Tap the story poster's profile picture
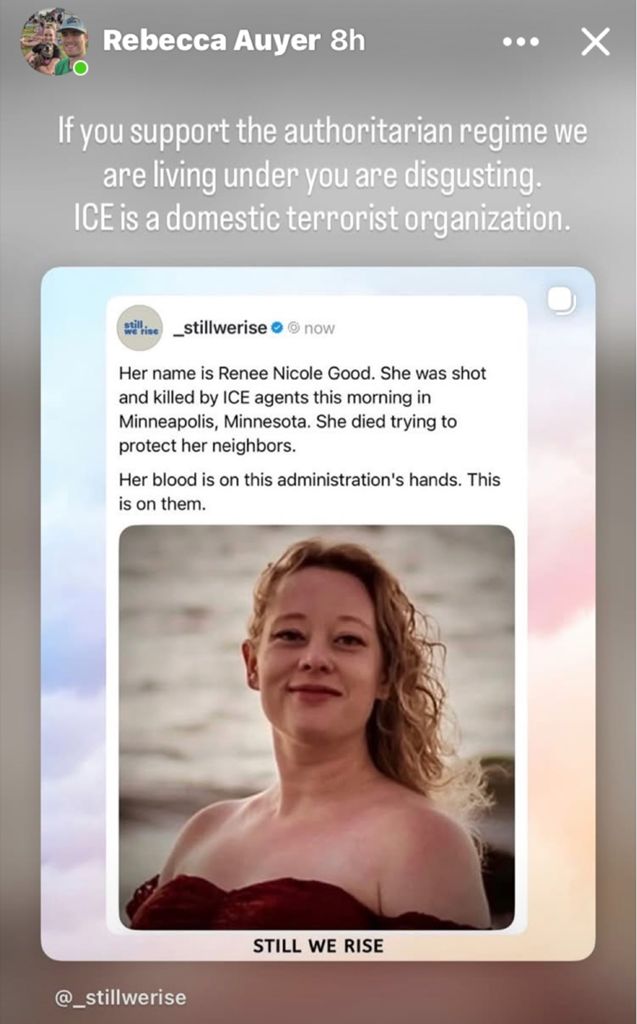 (54, 42)
